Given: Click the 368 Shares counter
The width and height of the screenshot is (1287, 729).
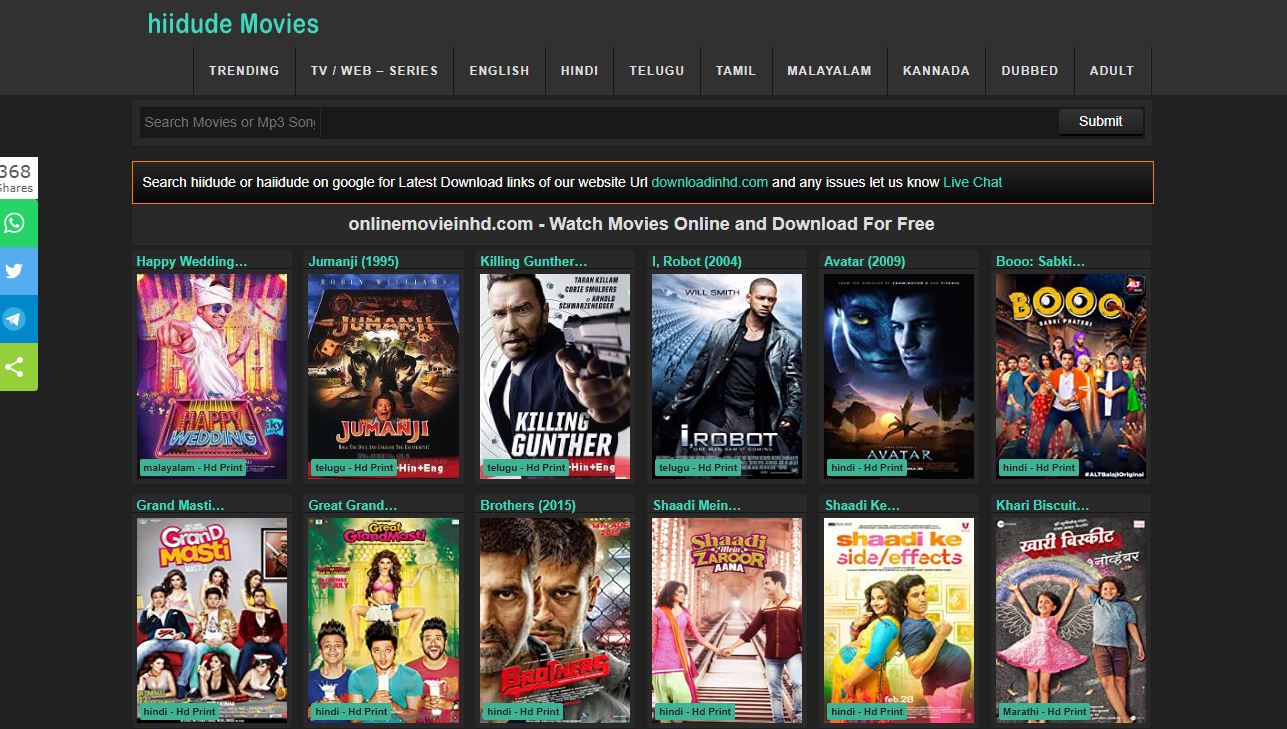Looking at the screenshot, I should point(17,178).
